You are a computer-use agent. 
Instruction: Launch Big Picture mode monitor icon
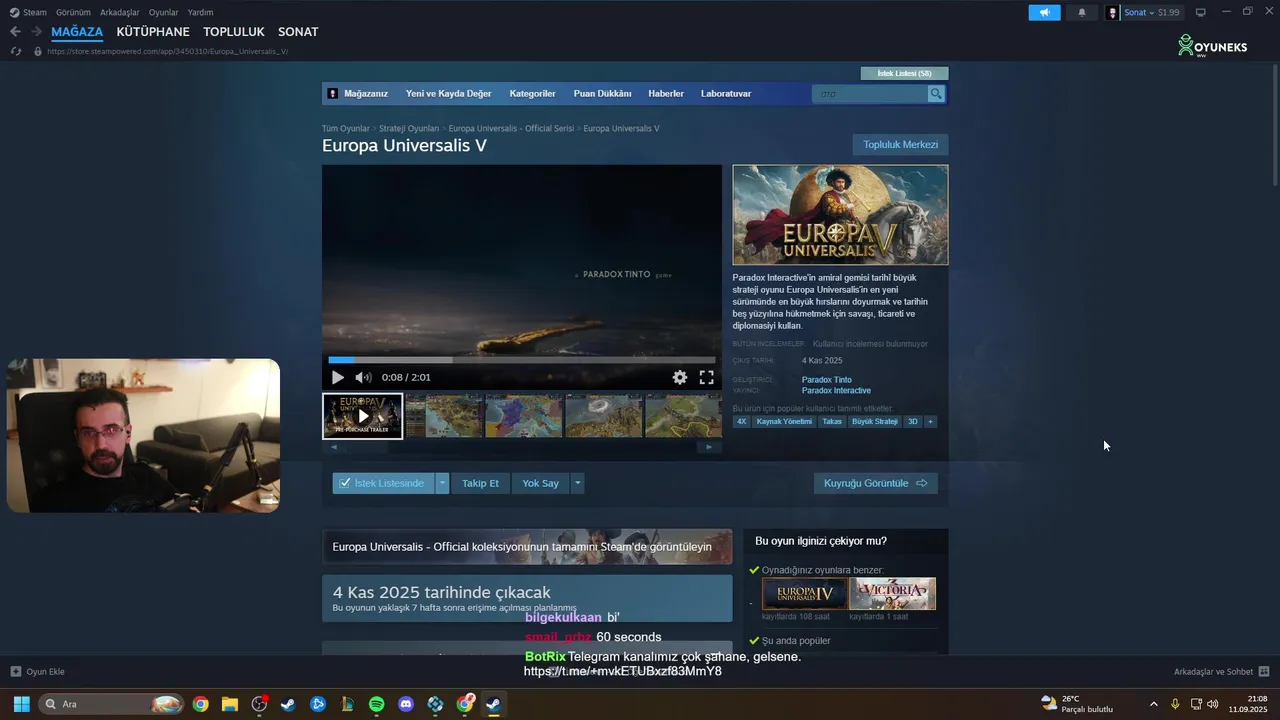[1201, 12]
